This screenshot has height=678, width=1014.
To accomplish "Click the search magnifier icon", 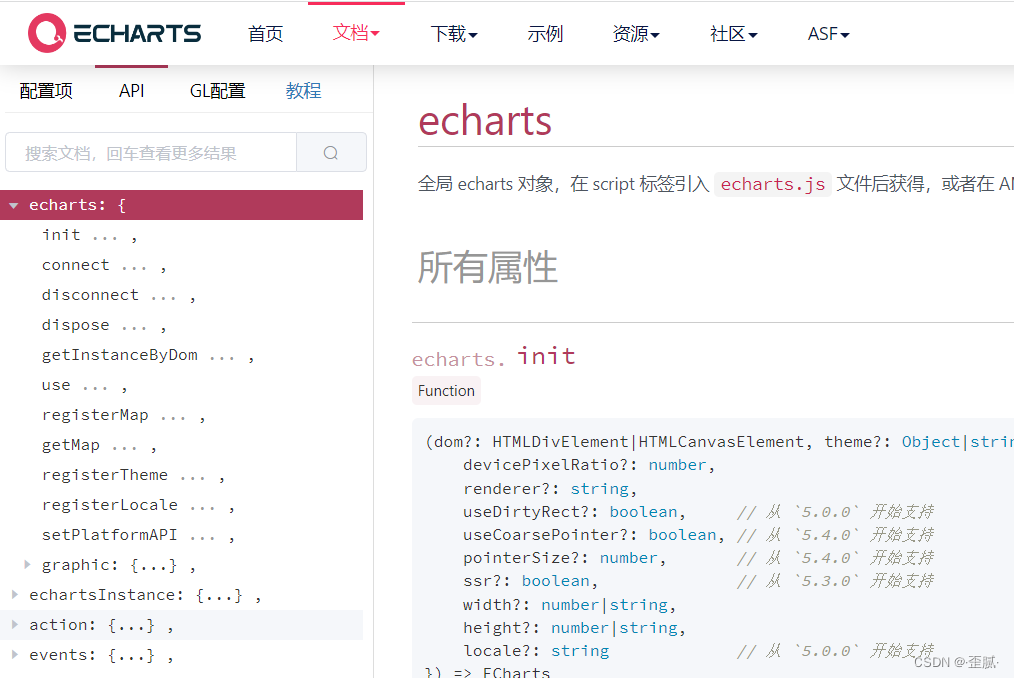I will click(x=330, y=151).
